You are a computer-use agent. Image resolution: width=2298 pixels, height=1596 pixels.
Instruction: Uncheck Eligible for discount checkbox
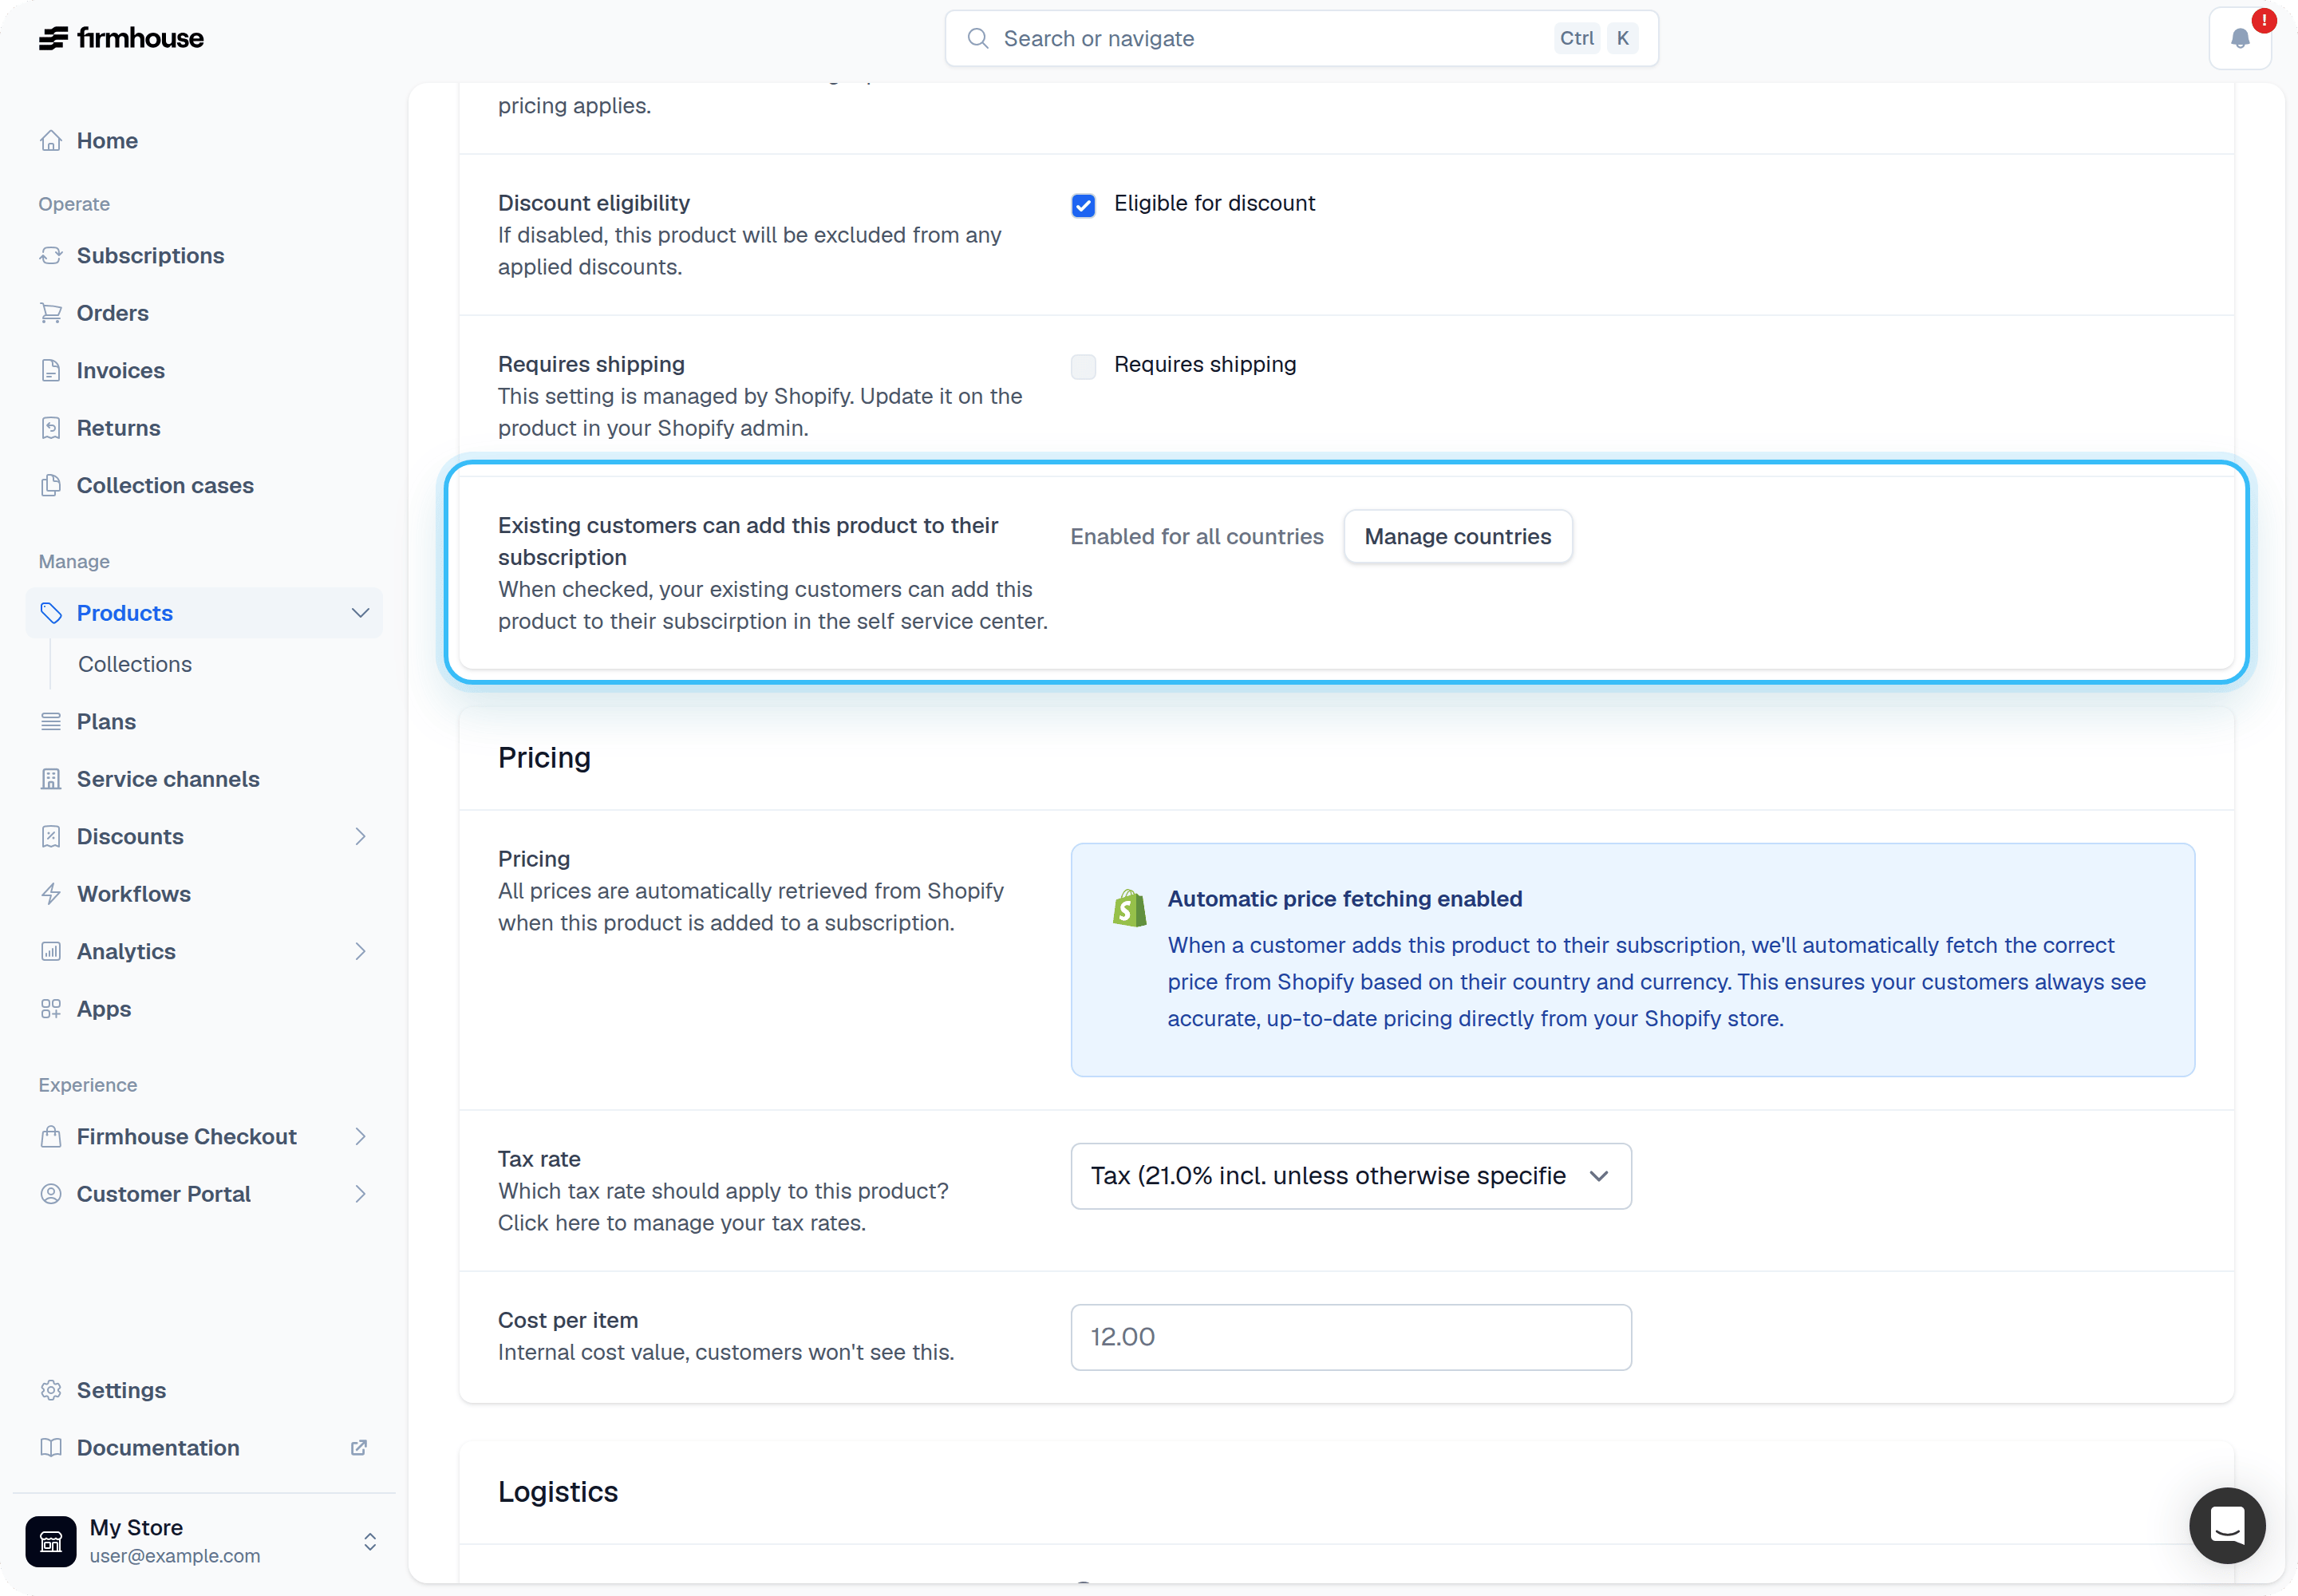tap(1083, 206)
